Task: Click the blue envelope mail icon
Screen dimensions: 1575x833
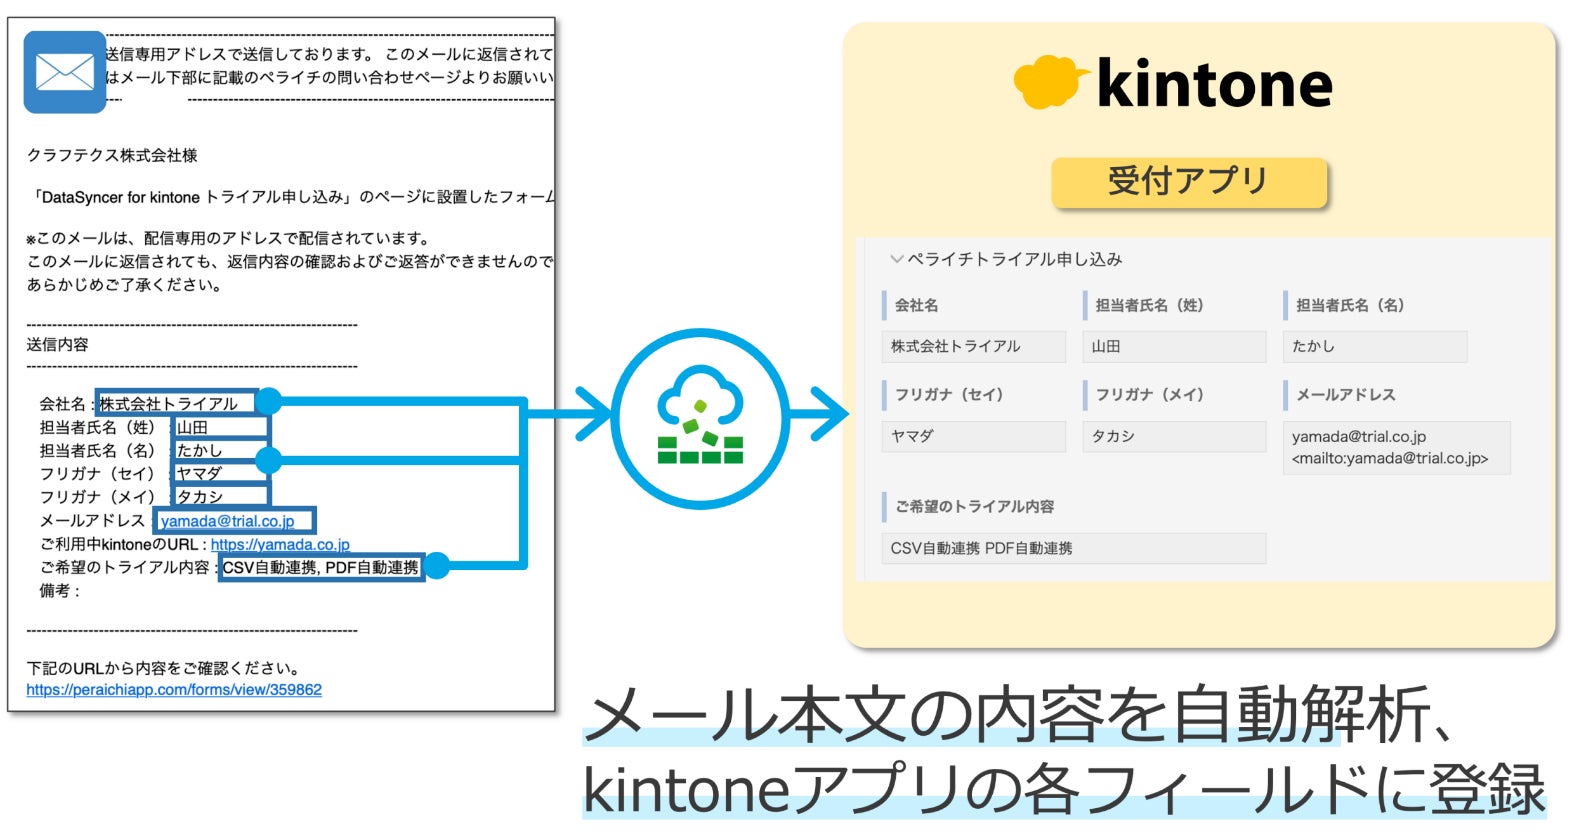Action: coord(65,72)
